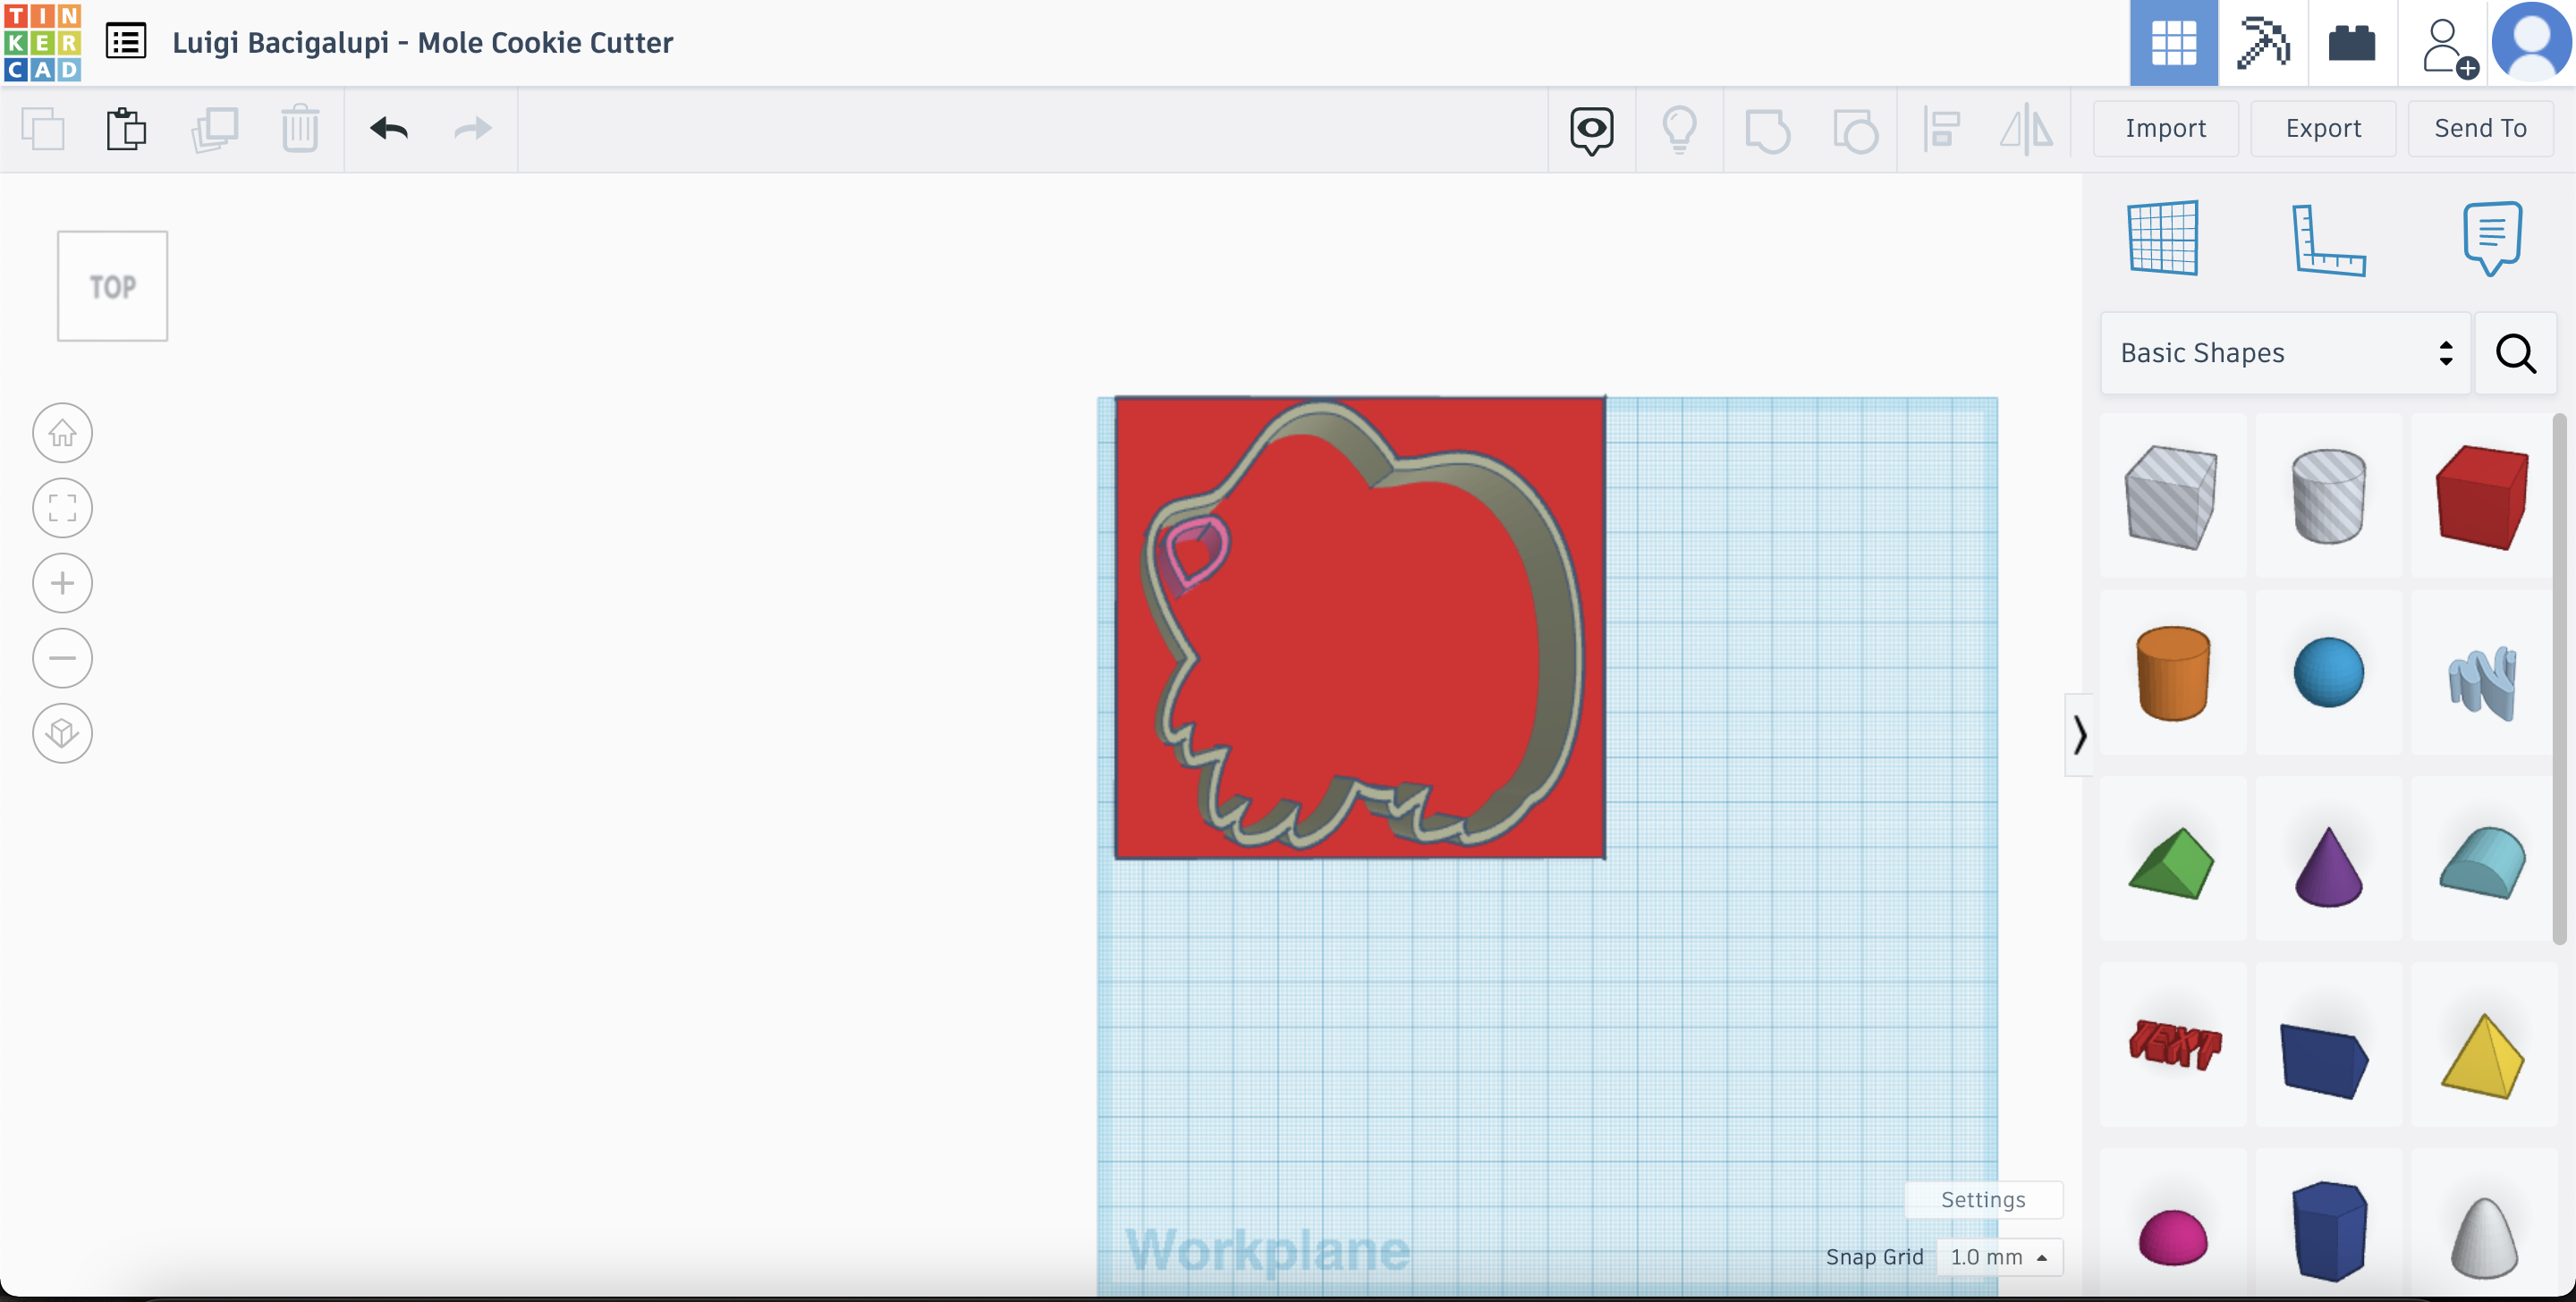2576x1302 pixels.
Task: Click the undo arrow in toolbar
Action: point(389,128)
